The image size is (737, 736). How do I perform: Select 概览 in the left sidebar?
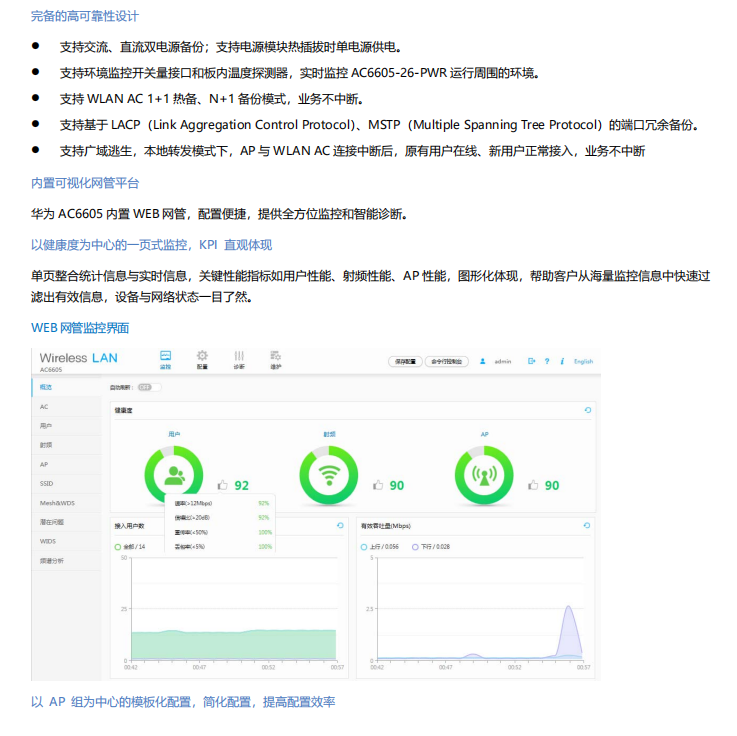coord(67,387)
